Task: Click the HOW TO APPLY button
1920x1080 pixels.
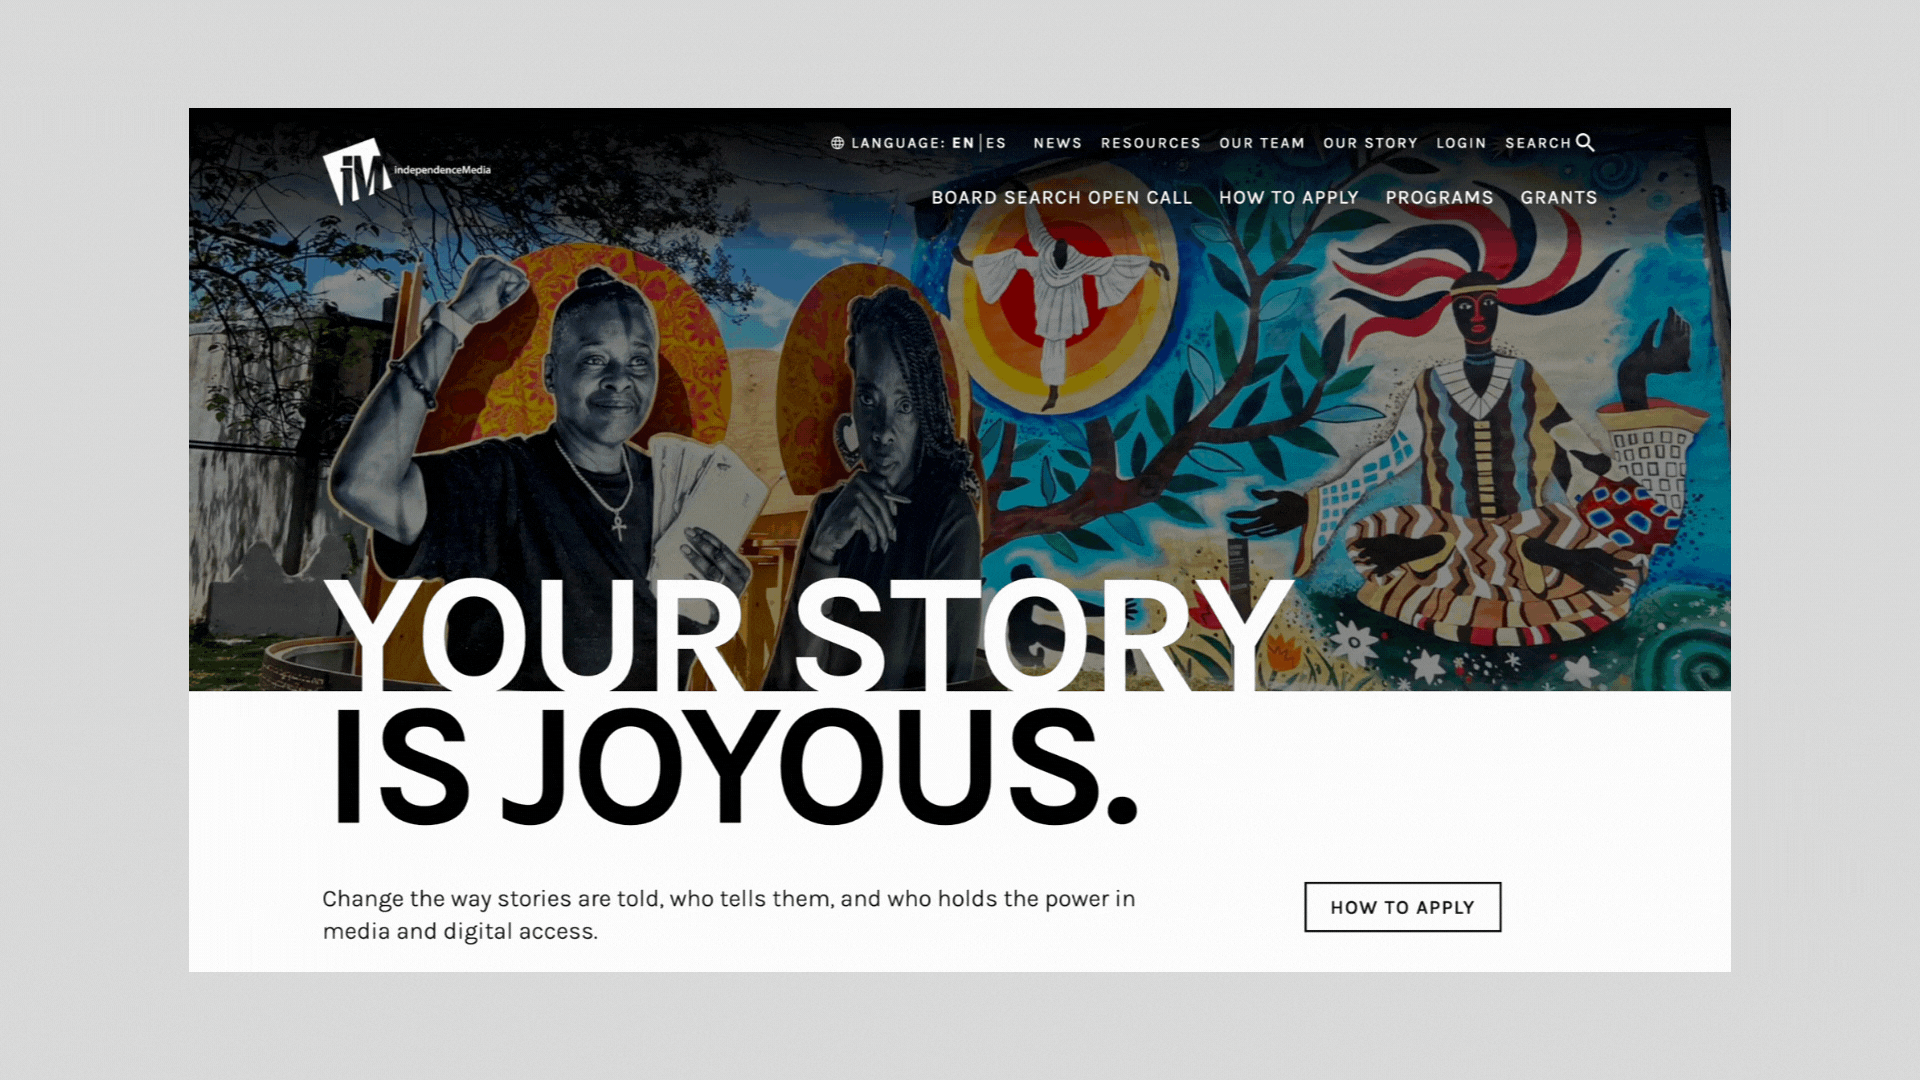Action: [1400, 907]
